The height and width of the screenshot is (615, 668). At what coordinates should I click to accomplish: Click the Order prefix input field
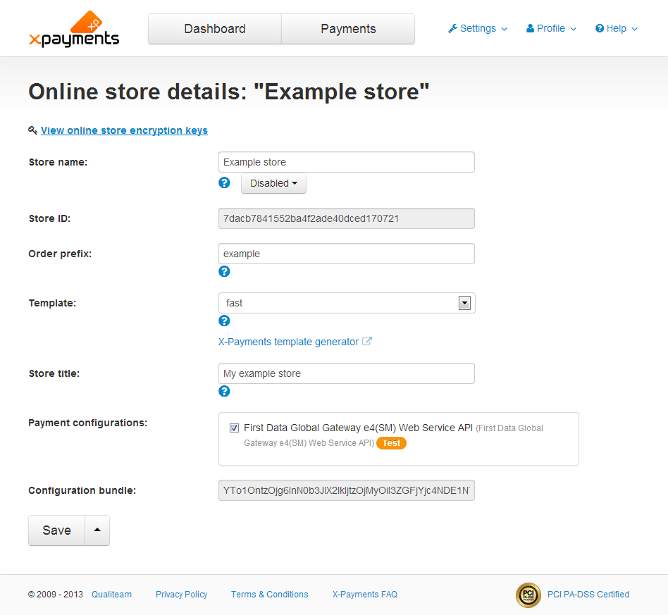346,253
